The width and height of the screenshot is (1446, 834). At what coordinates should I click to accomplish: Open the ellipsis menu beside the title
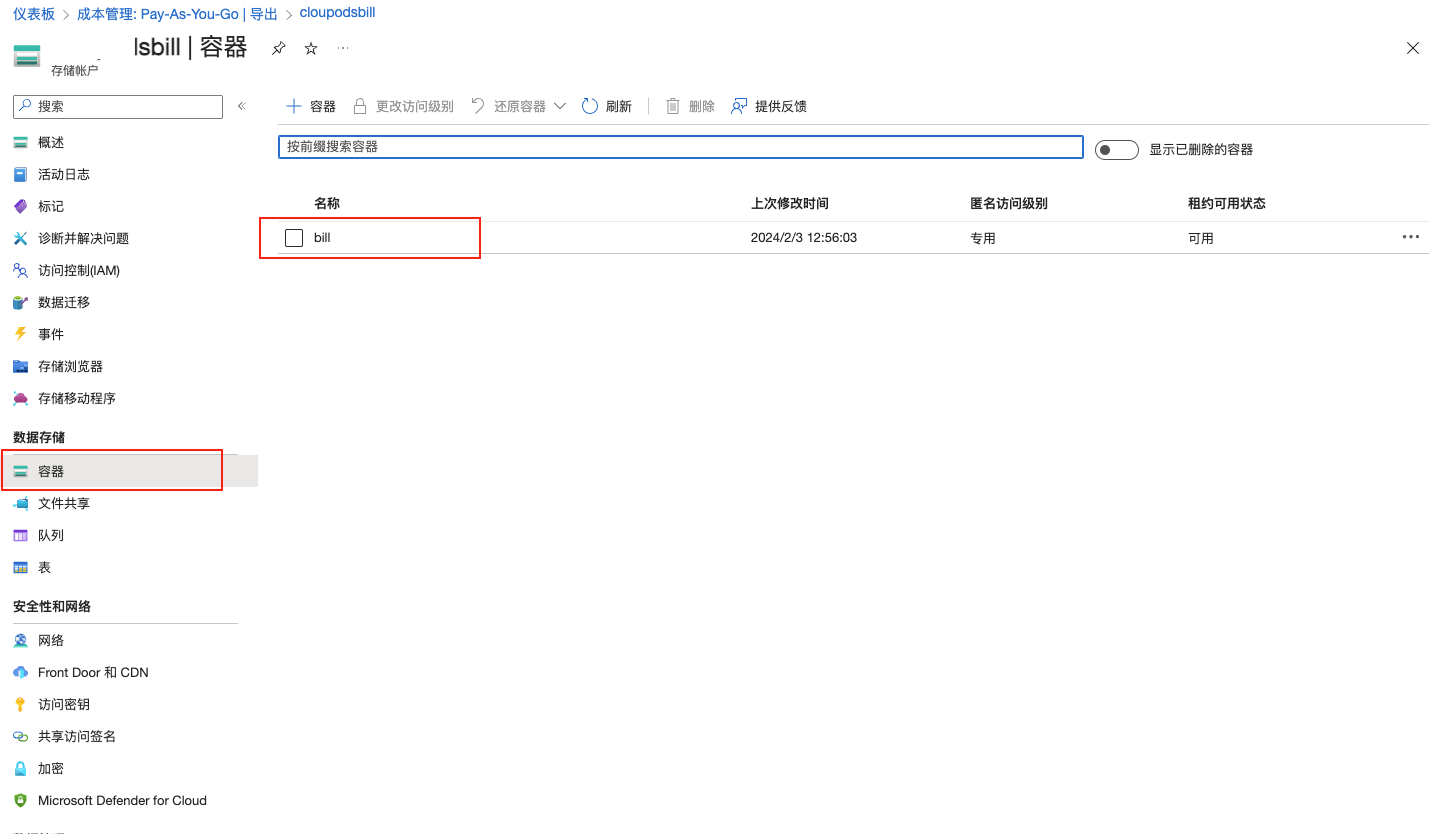pyautogui.click(x=343, y=48)
